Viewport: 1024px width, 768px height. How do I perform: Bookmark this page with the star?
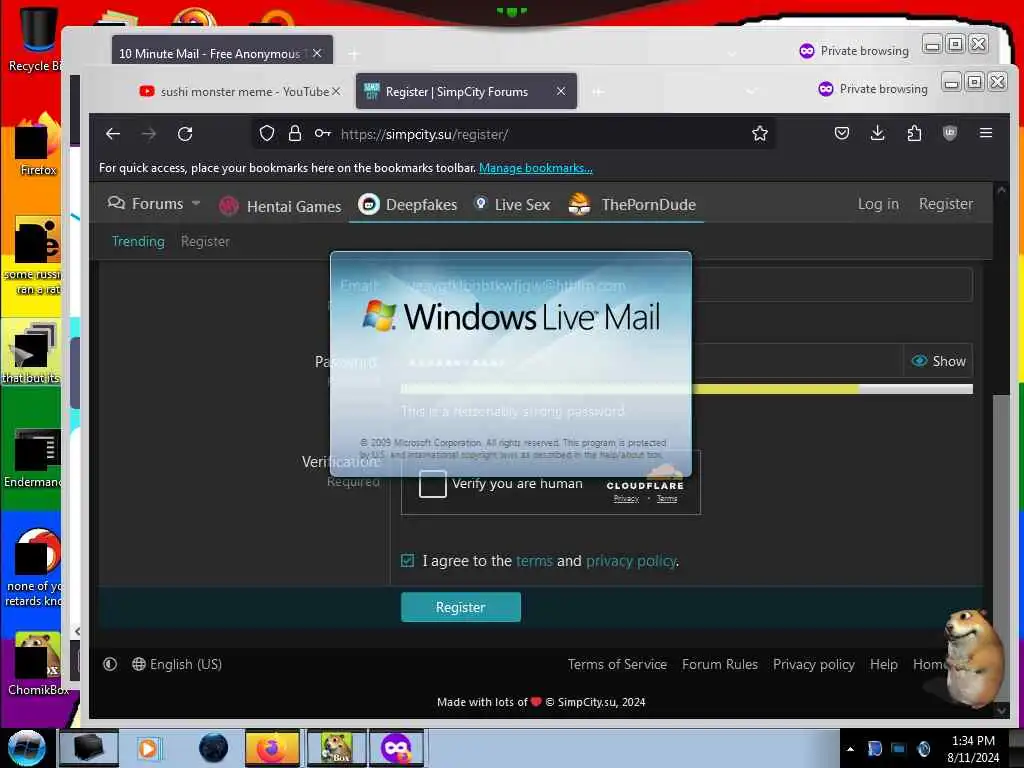pos(760,134)
